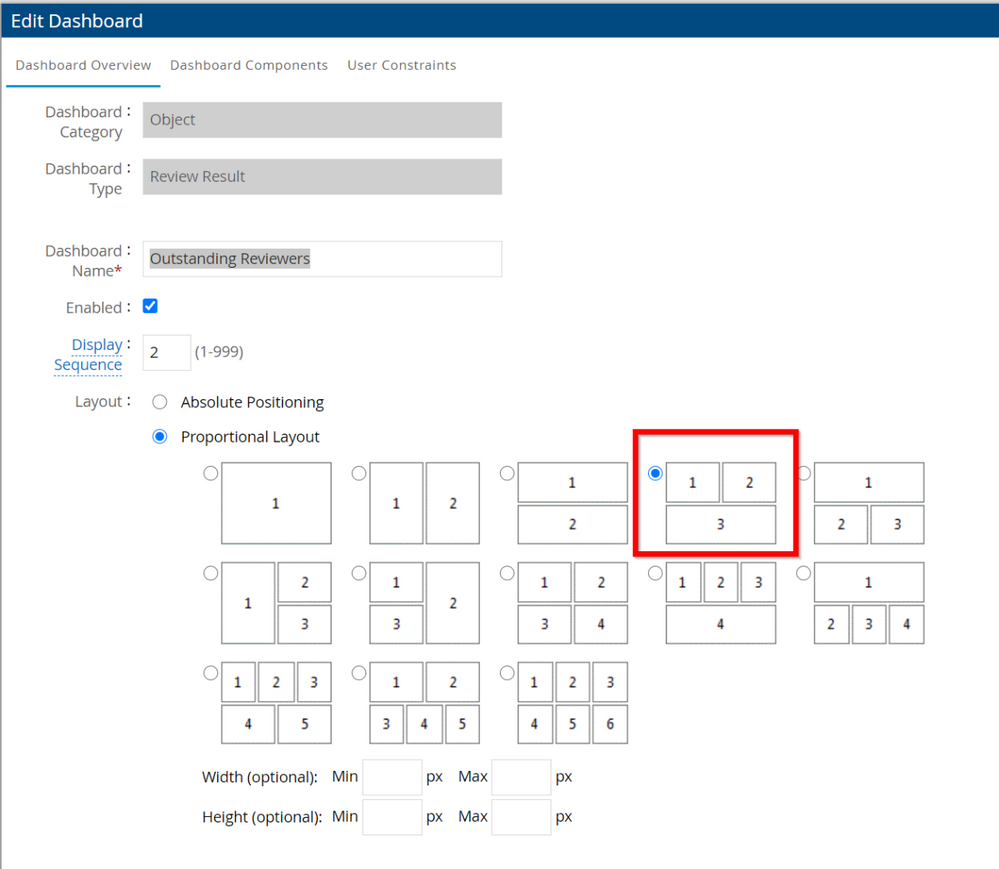Select Proportional Layout radio option

[x=160, y=437]
